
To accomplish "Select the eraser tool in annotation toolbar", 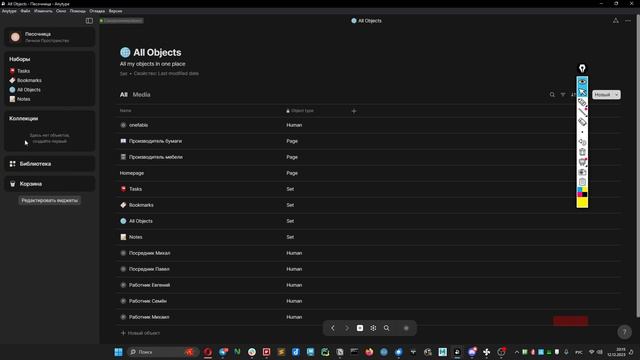I will (582, 122).
